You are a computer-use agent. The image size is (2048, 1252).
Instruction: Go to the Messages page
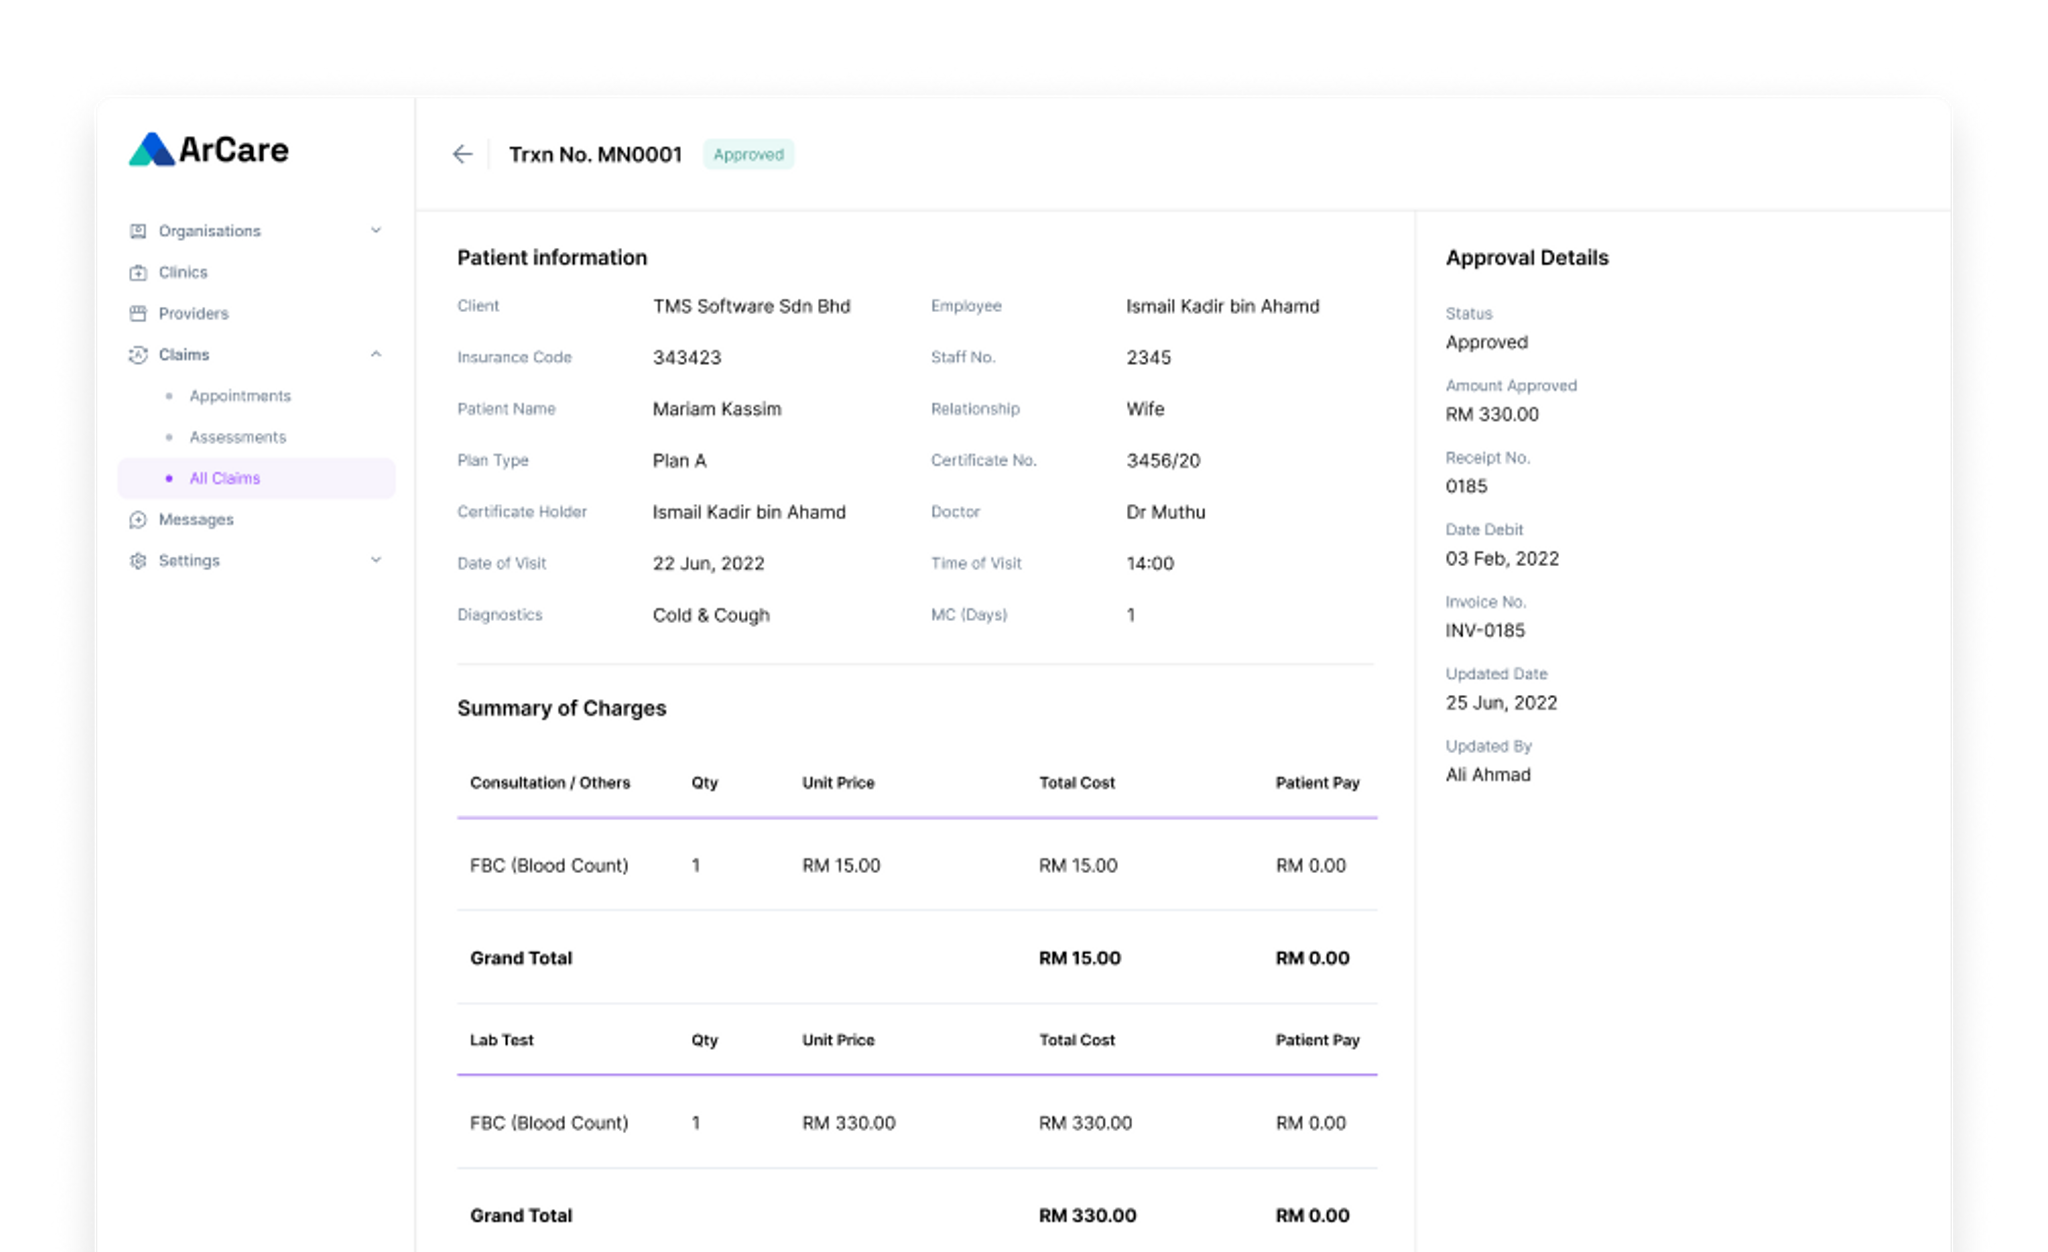[196, 520]
